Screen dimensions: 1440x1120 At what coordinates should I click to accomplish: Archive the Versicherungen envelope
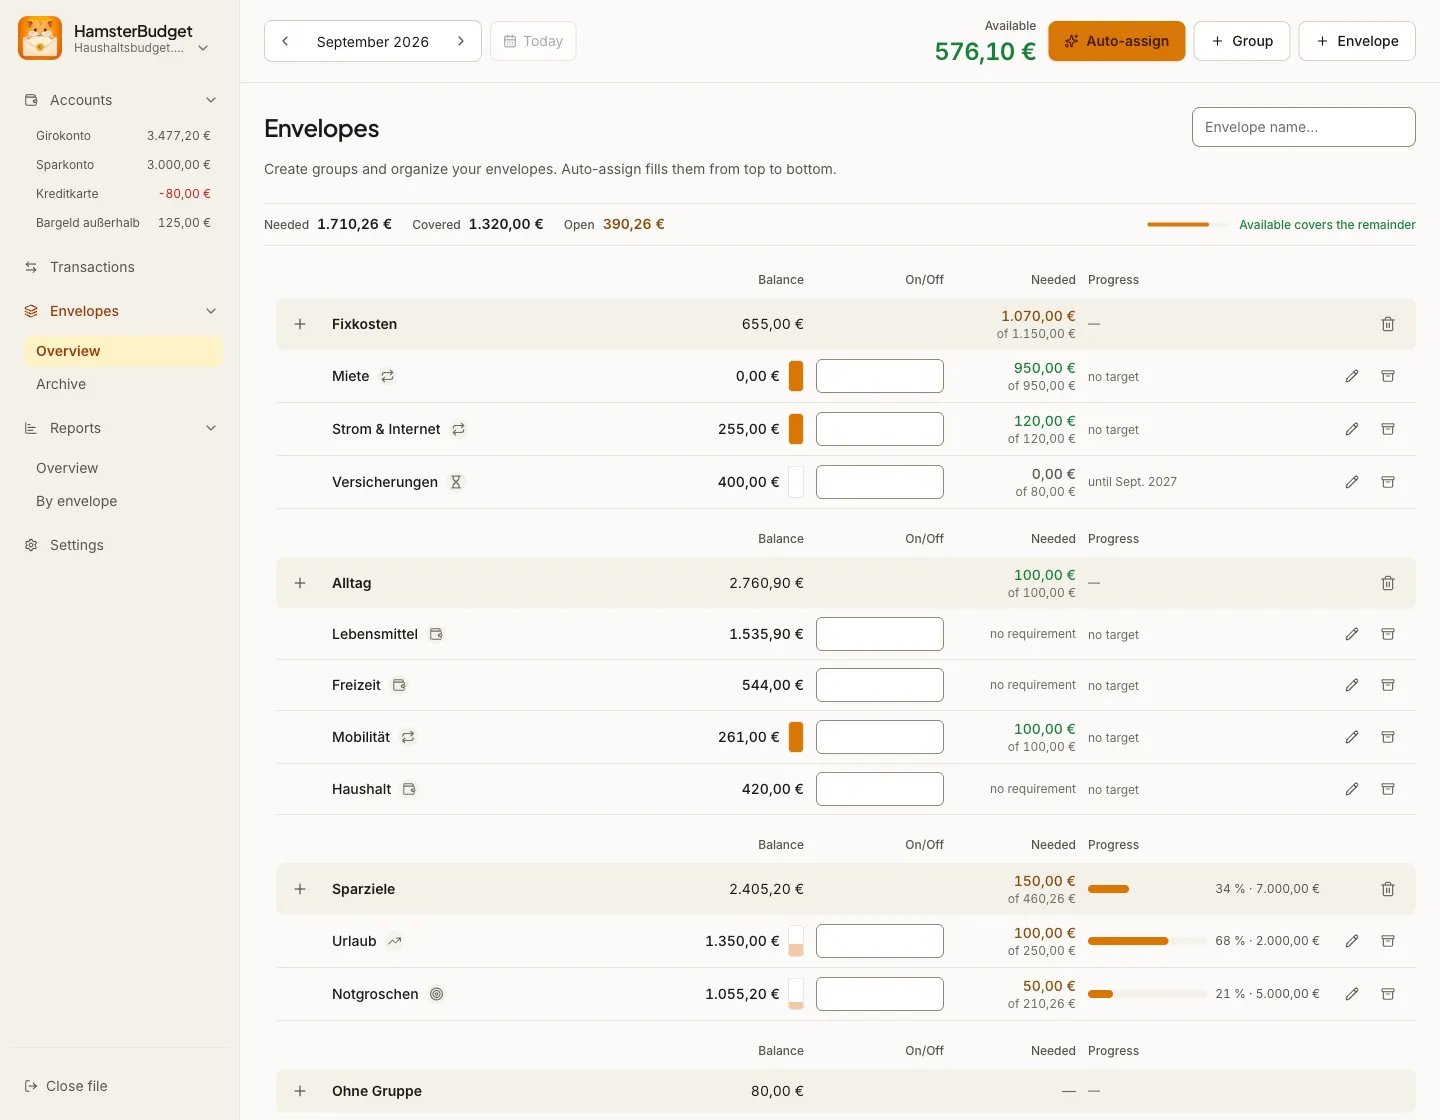[1388, 482]
